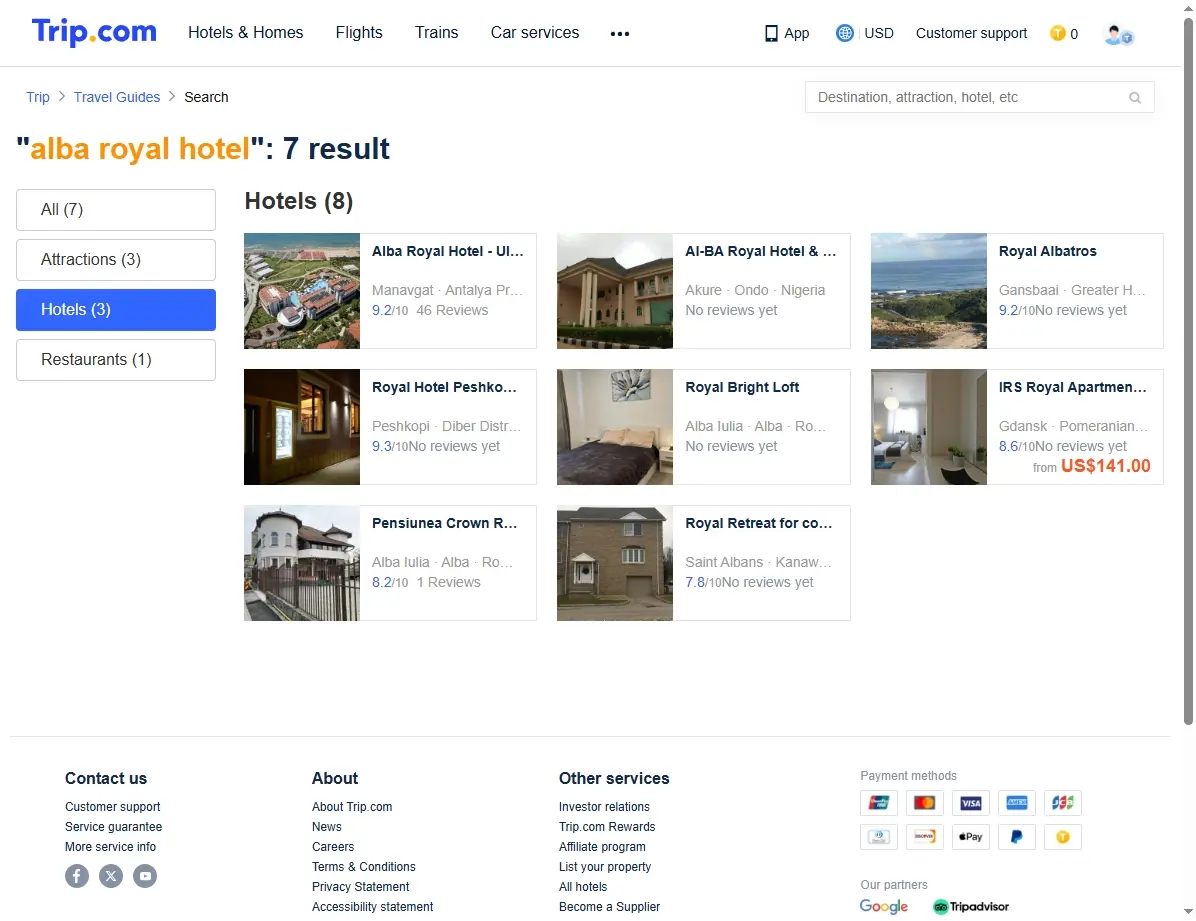Screen dimensions: 1196x921
Task: Open Car services menu
Action: pyautogui.click(x=535, y=32)
